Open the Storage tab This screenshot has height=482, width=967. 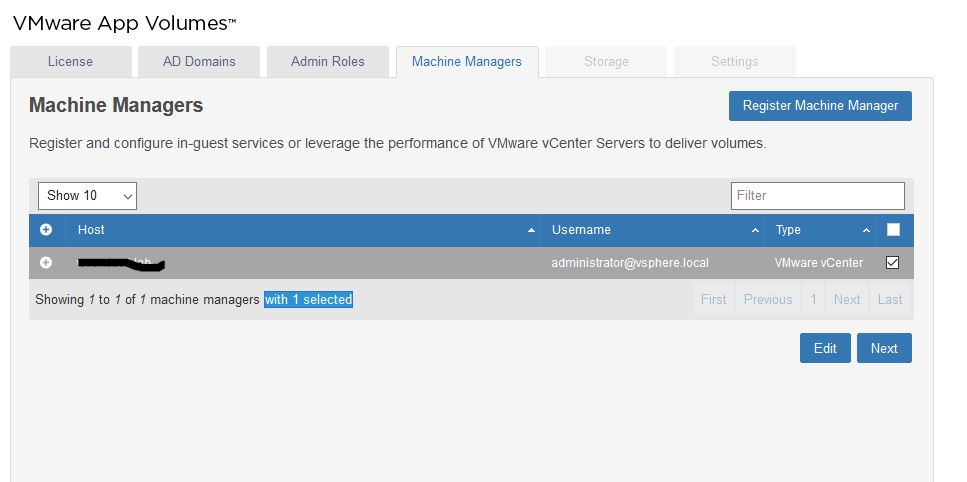pos(606,62)
